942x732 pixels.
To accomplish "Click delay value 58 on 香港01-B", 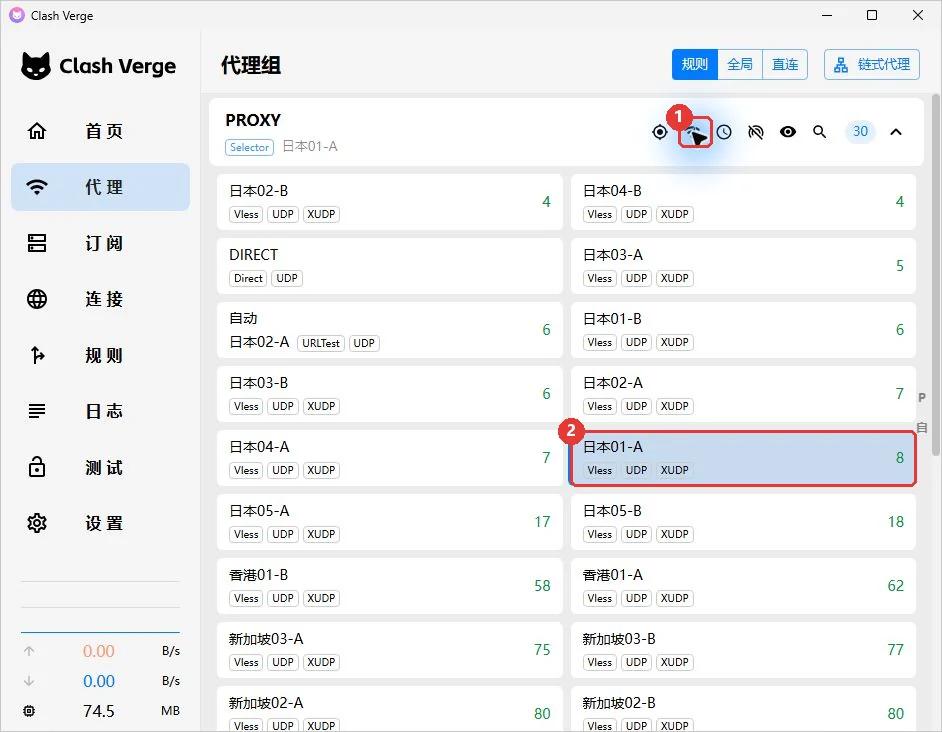I will [542, 586].
